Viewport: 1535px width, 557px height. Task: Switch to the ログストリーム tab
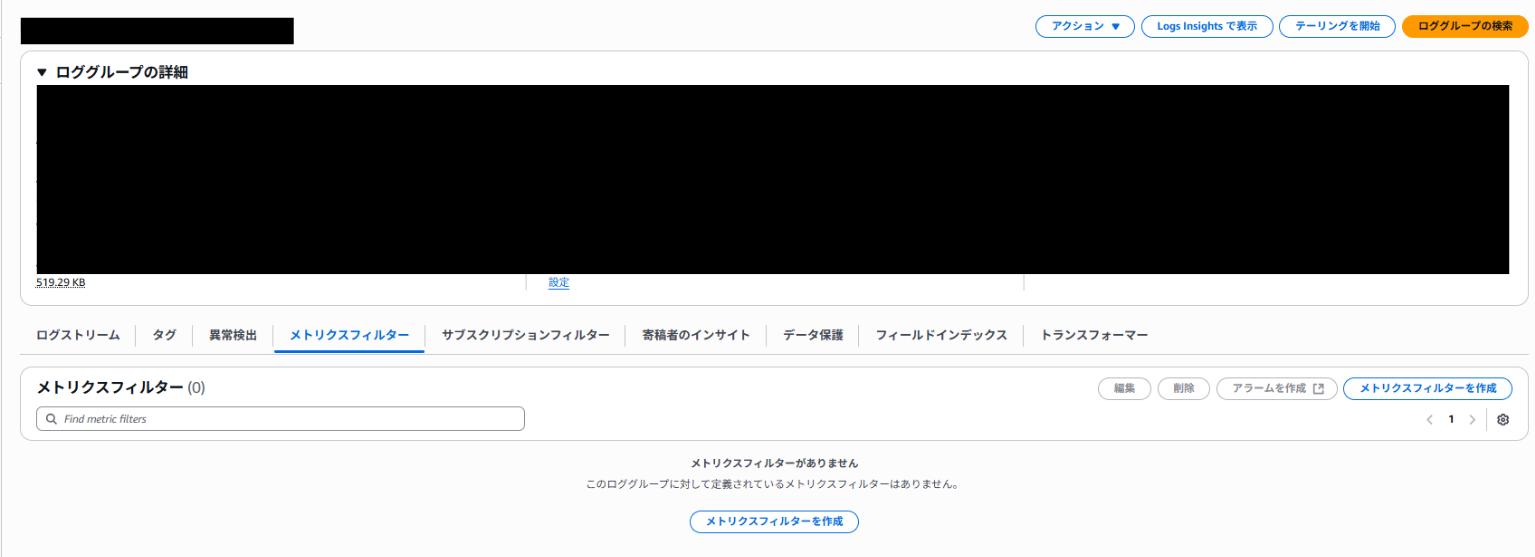78,335
